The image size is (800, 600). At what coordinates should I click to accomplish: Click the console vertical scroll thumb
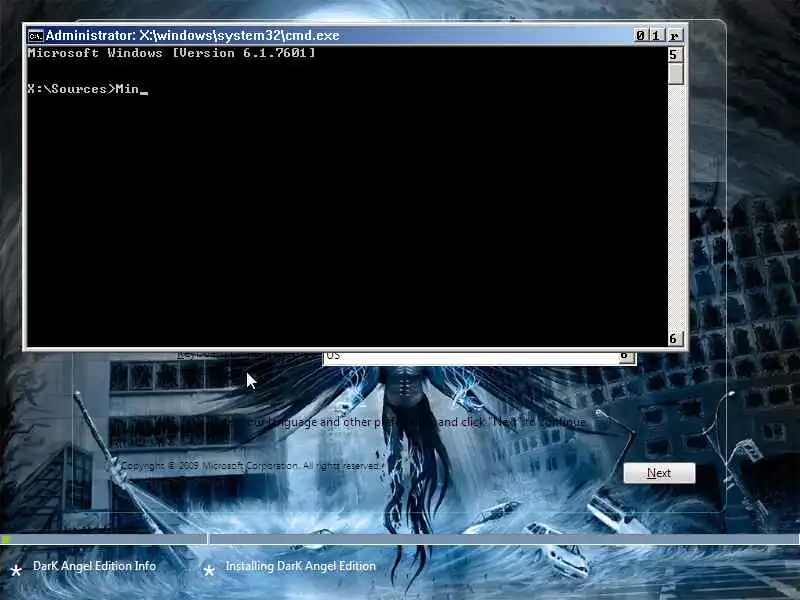(x=676, y=74)
